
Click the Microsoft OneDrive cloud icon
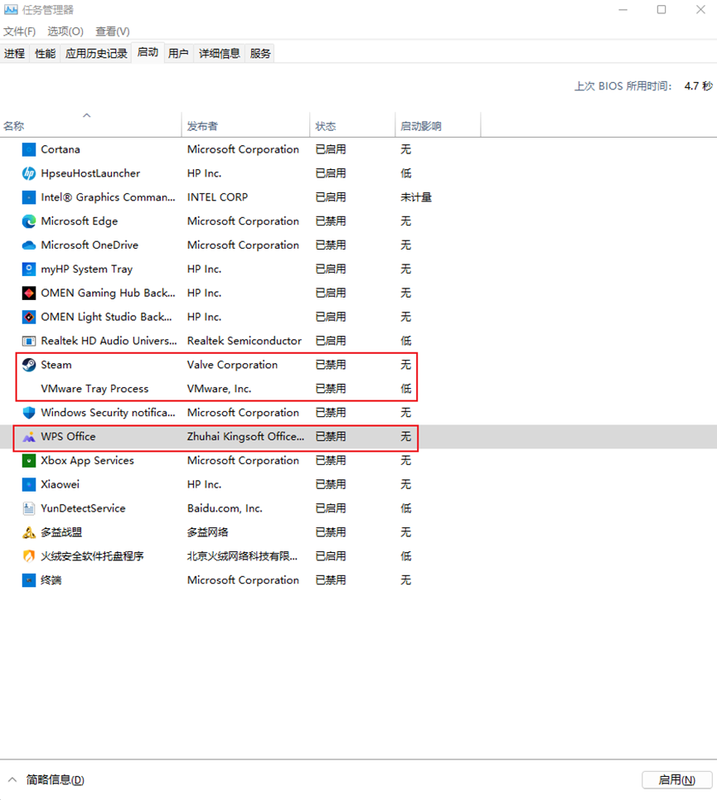point(29,245)
